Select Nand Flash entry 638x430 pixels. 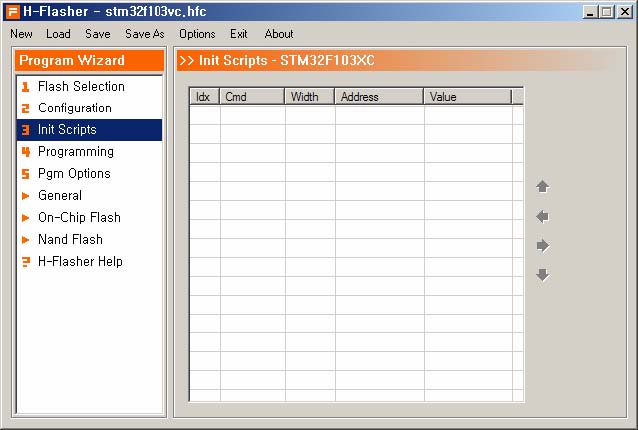89,240
